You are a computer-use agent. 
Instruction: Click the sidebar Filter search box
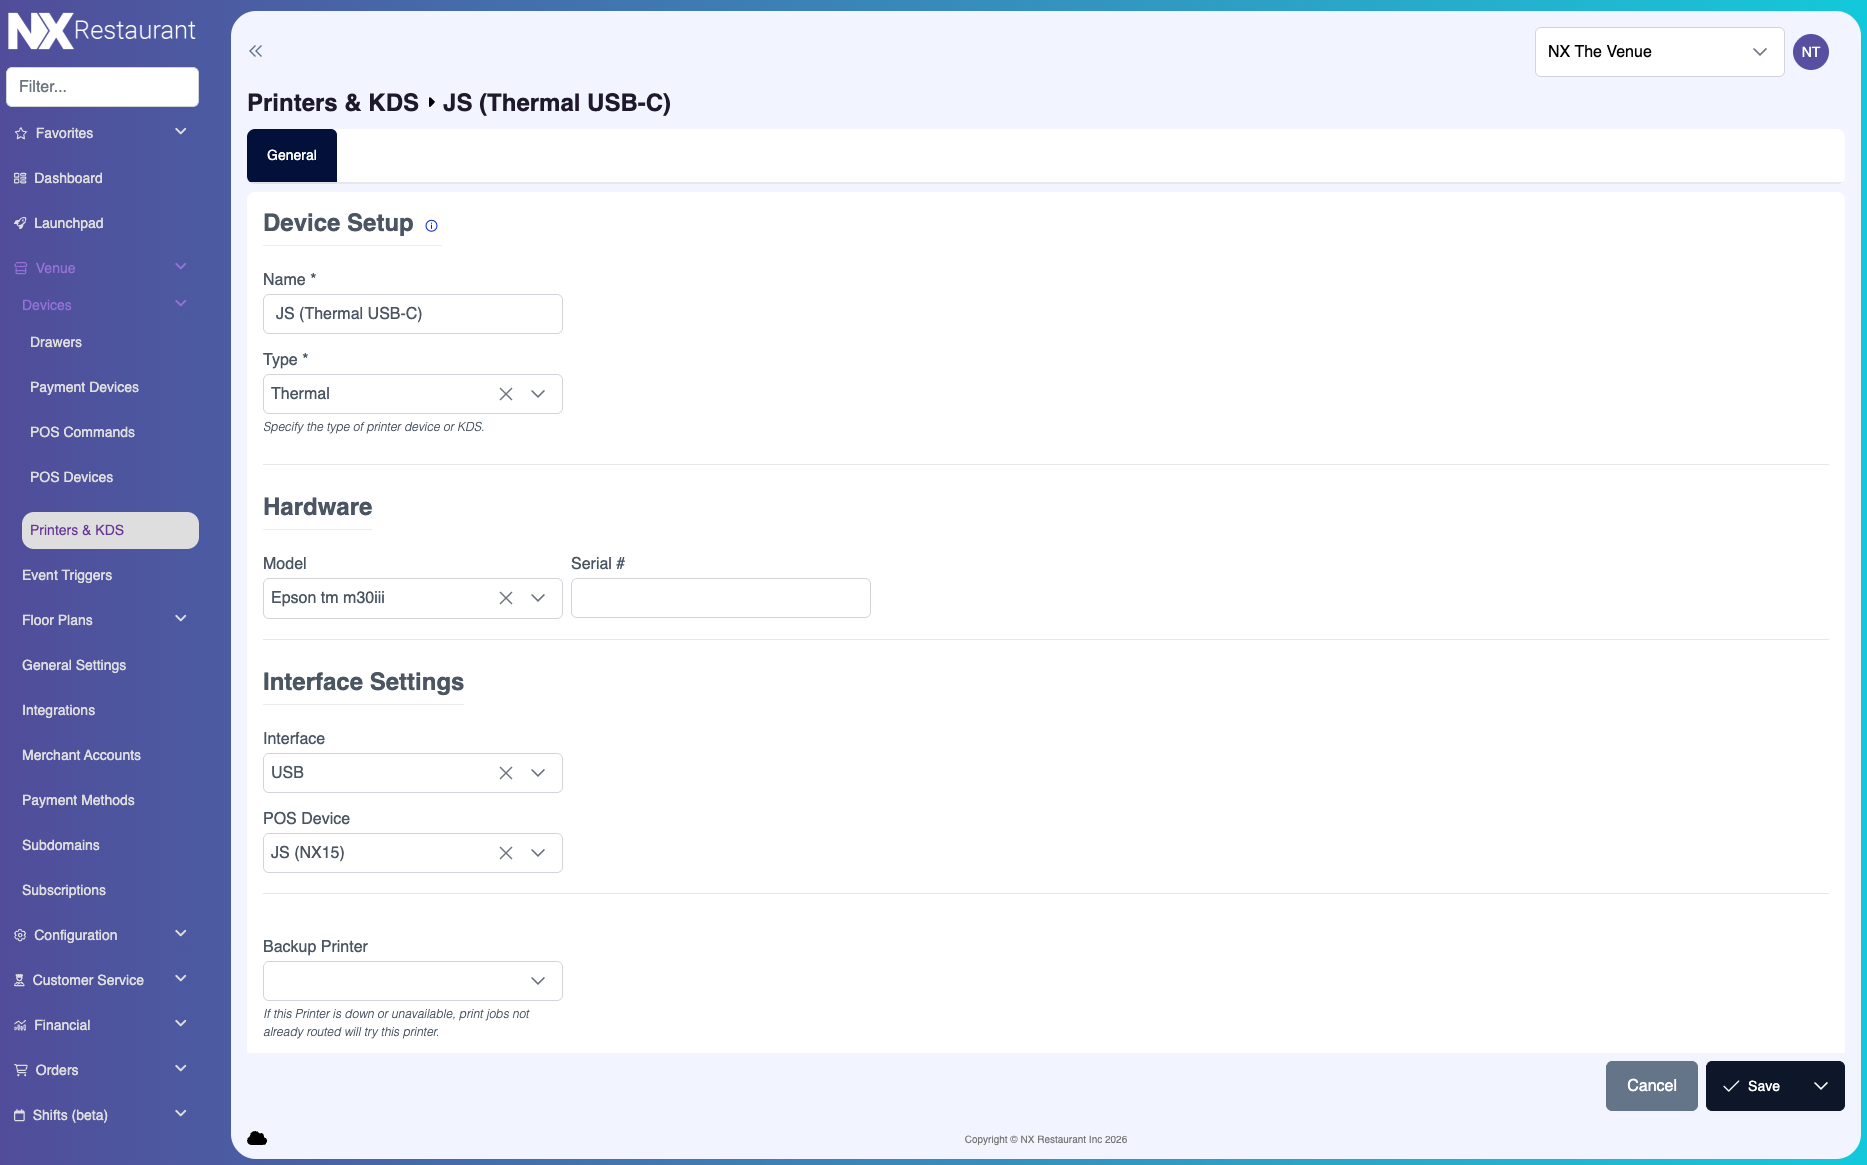[102, 87]
